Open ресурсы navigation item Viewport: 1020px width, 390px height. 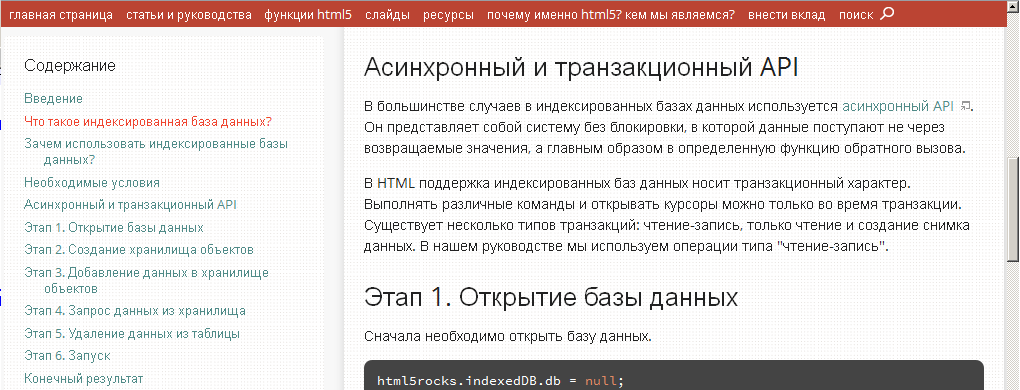click(x=448, y=14)
